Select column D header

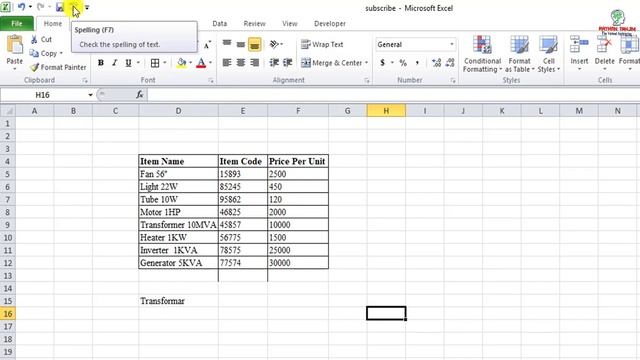tap(178, 111)
